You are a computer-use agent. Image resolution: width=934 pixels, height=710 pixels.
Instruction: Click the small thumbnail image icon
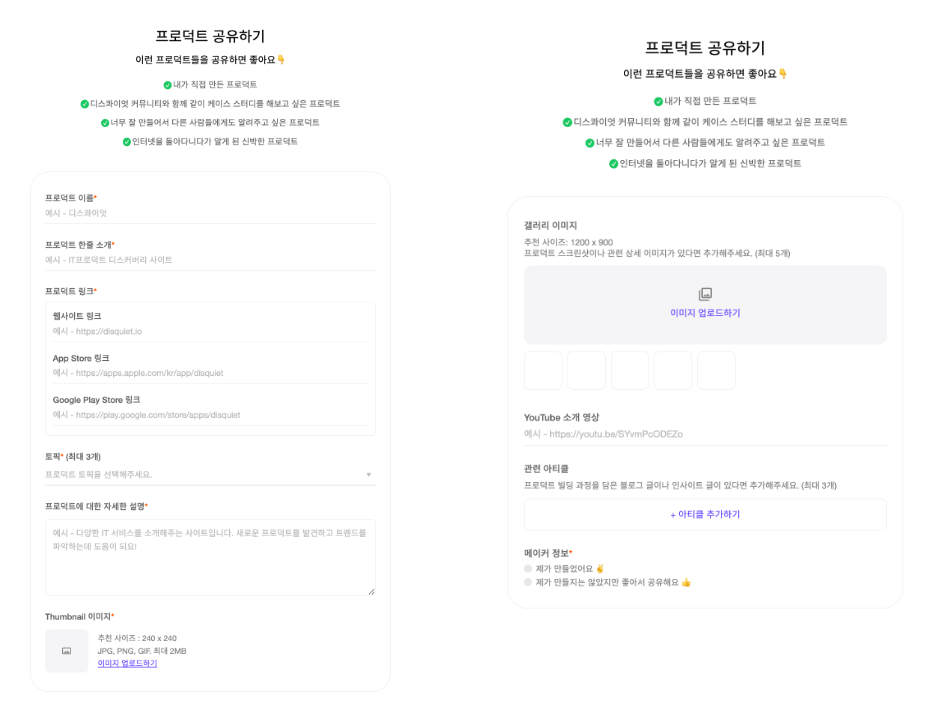66,651
